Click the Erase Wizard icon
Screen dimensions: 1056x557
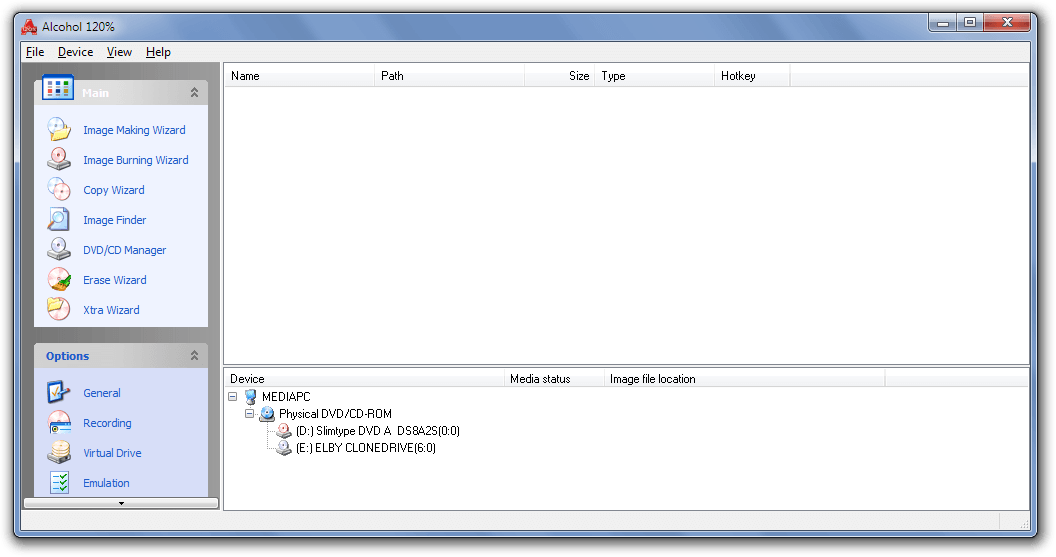point(59,280)
